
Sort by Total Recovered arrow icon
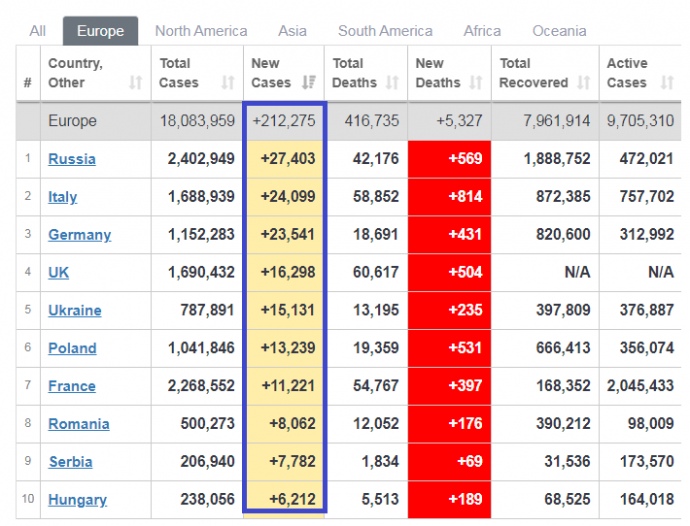click(582, 83)
